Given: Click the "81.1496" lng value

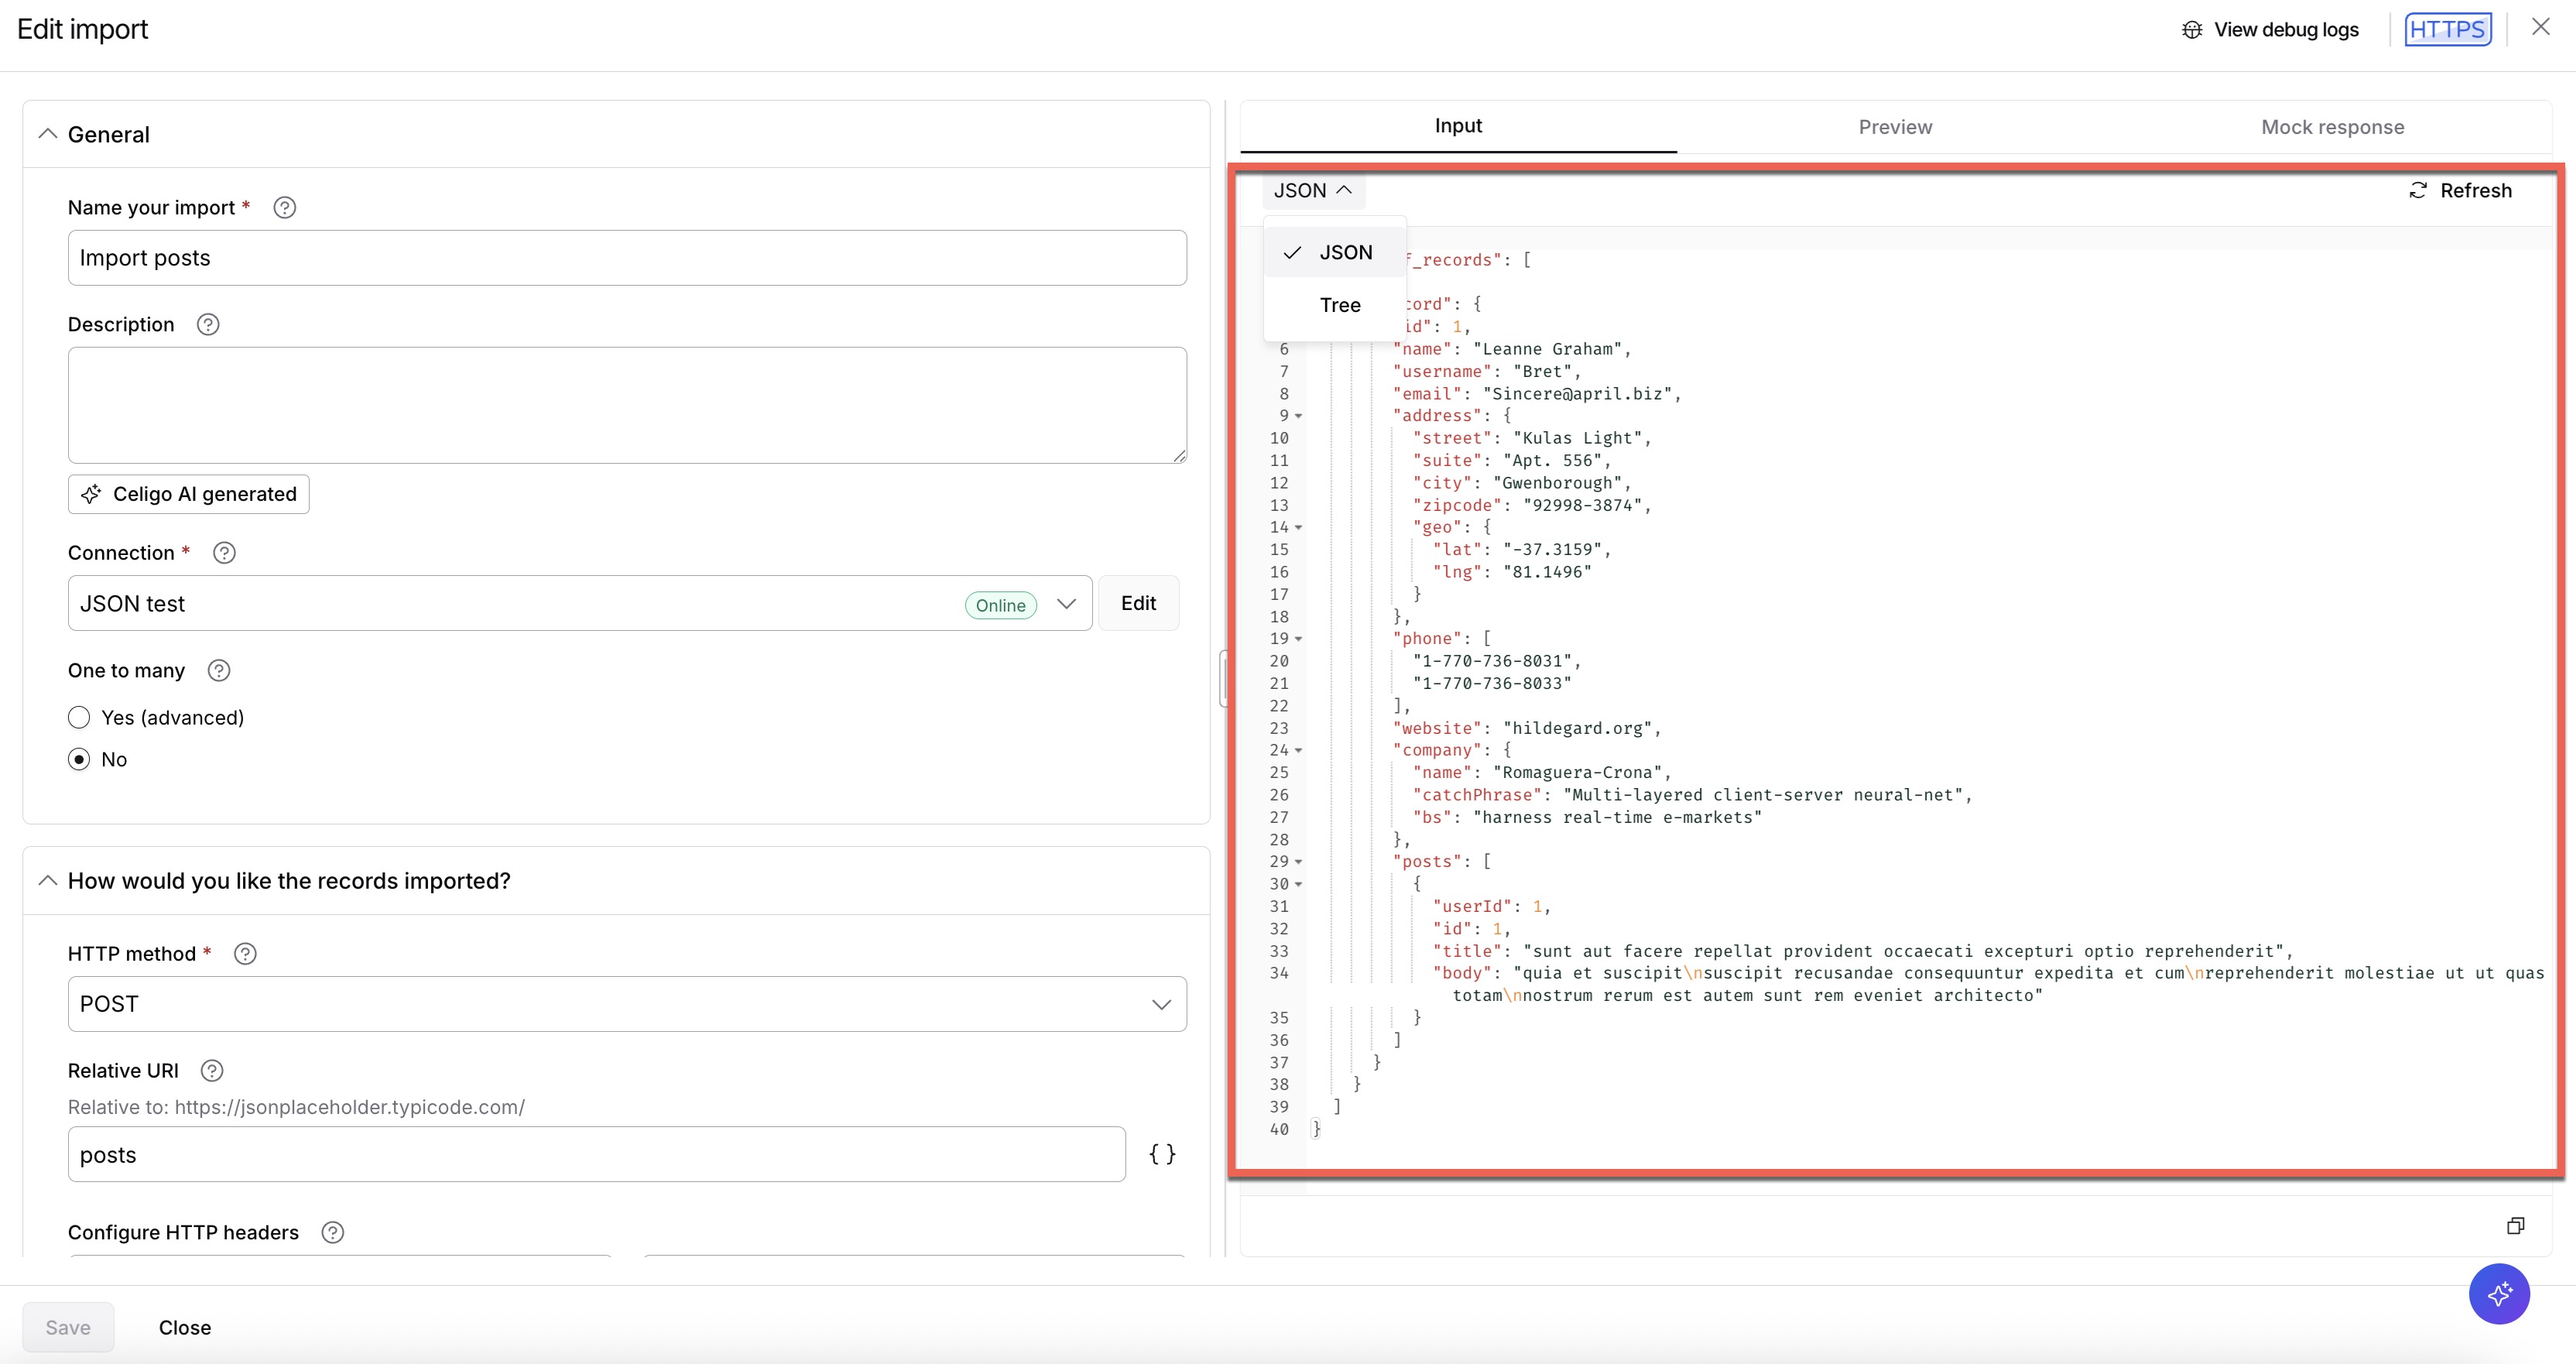Looking at the screenshot, I should click(1547, 572).
